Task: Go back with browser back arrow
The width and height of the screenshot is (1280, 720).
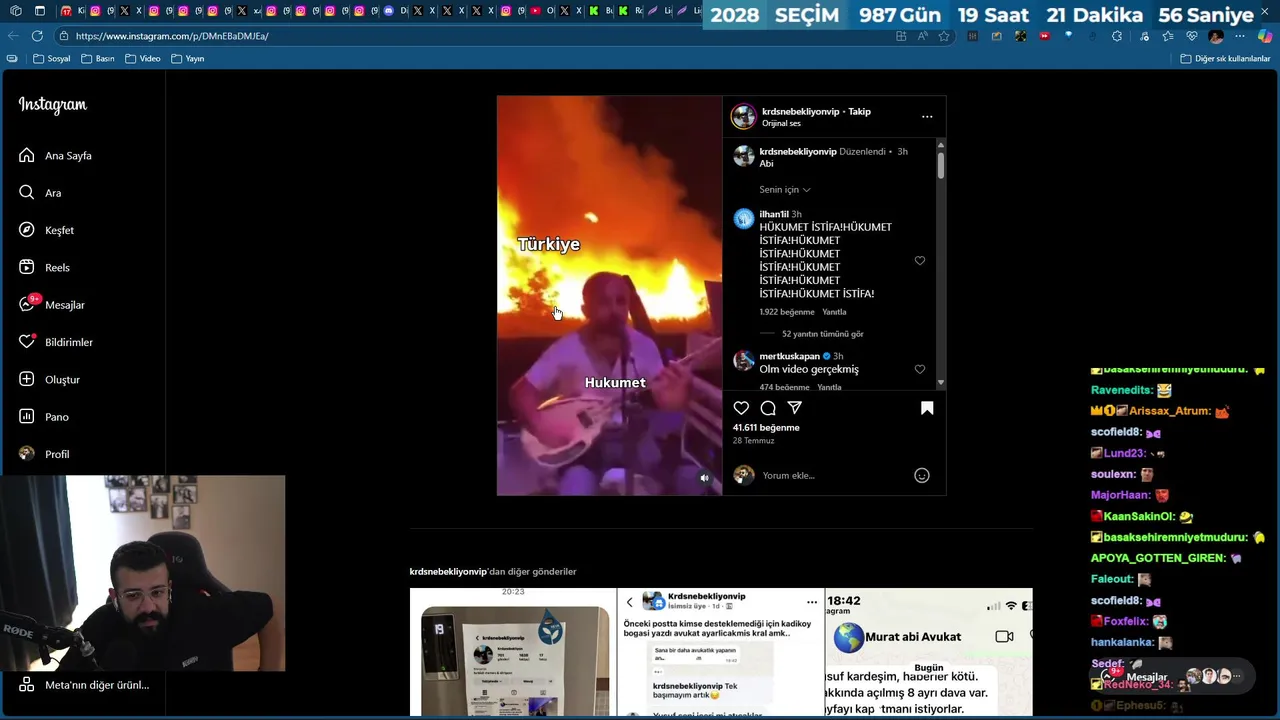Action: coord(12,36)
